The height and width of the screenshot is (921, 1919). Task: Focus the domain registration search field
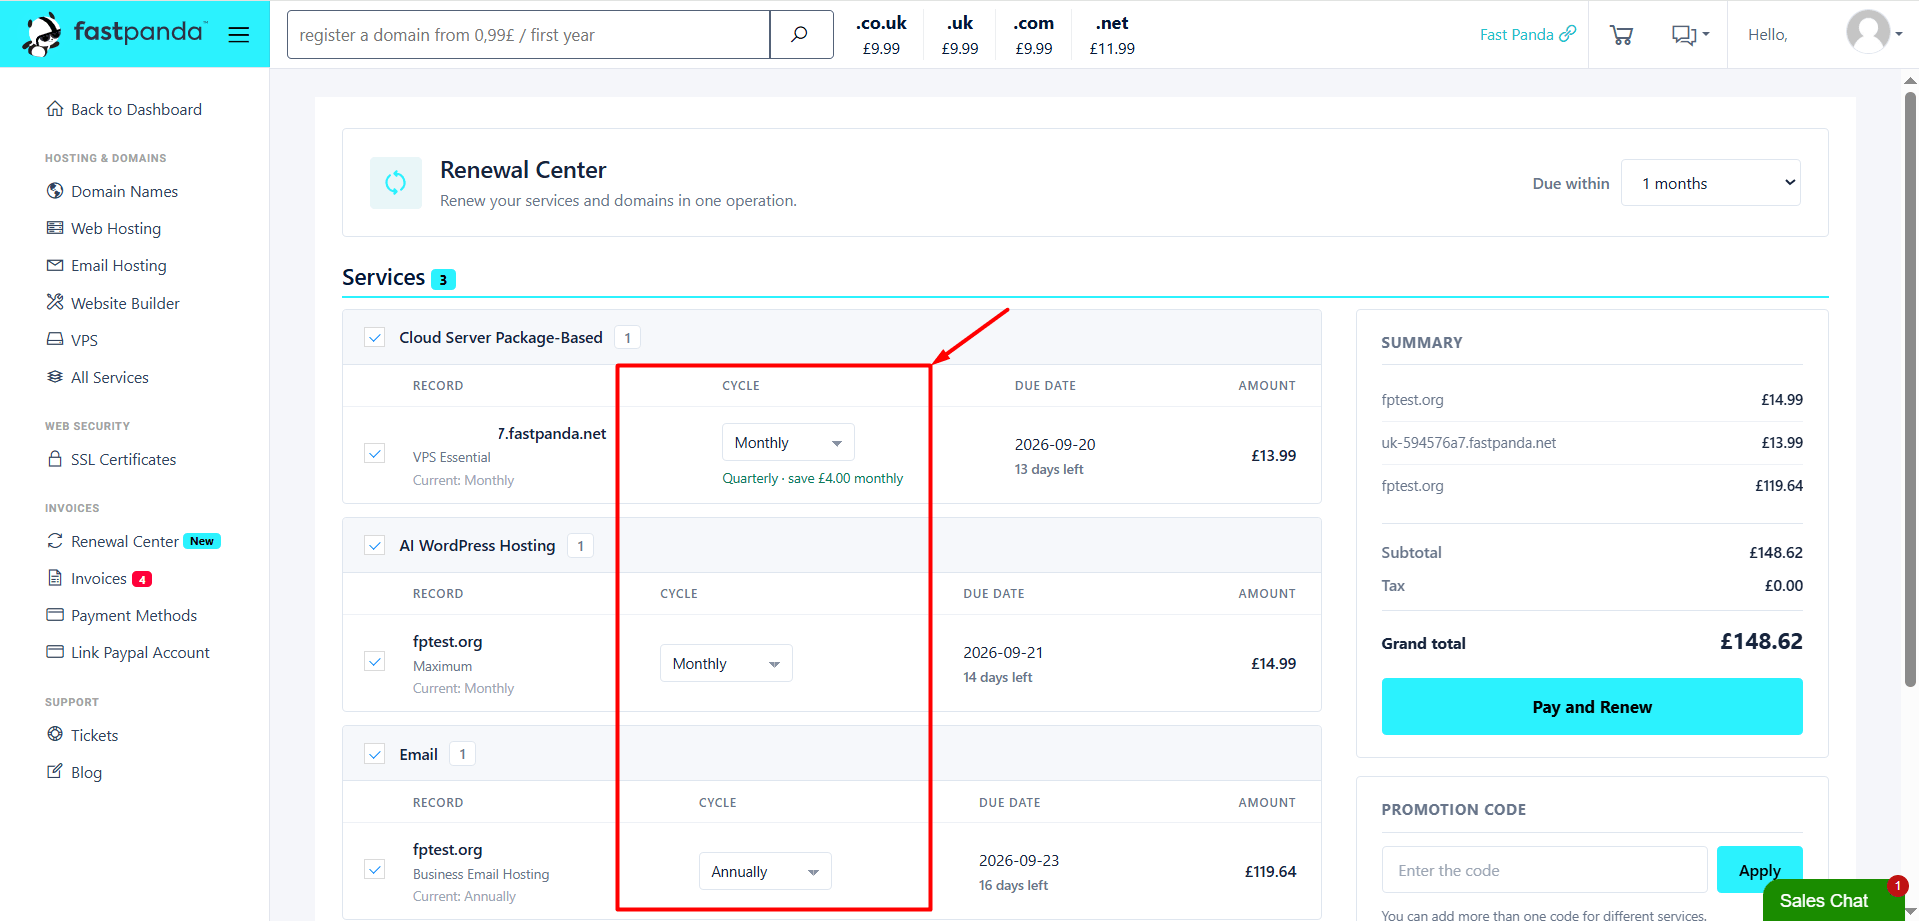(x=528, y=35)
